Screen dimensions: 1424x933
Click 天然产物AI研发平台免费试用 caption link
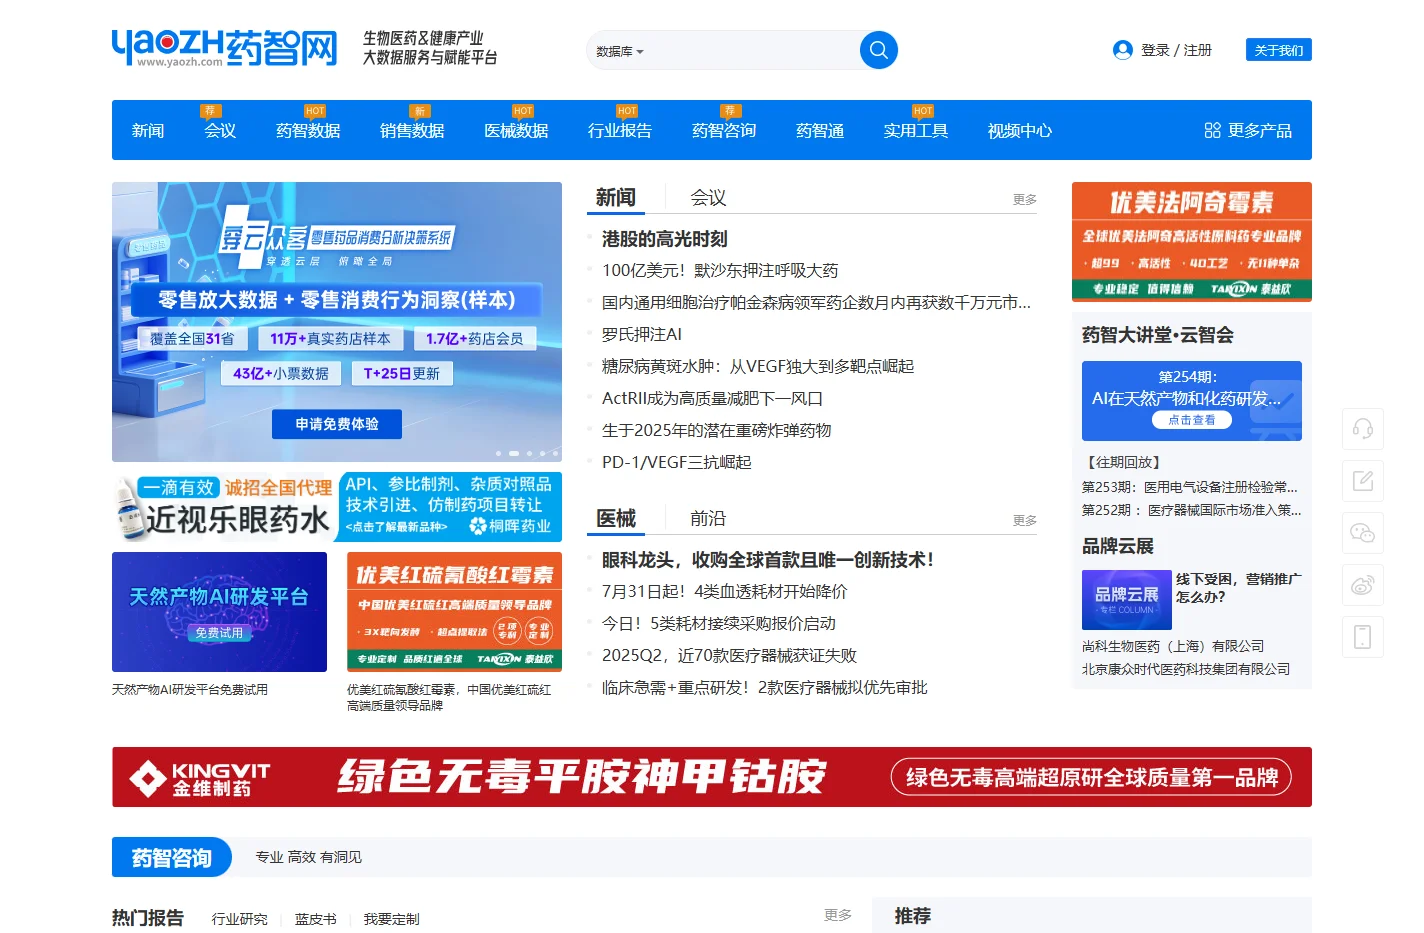click(x=190, y=690)
